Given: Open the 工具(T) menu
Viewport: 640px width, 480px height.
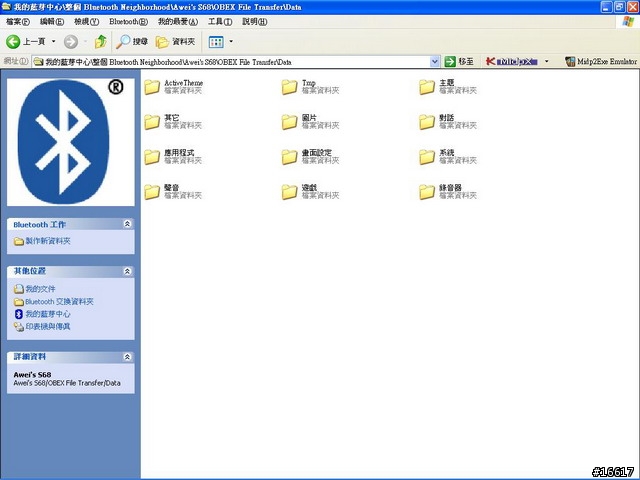Looking at the screenshot, I should pos(220,22).
